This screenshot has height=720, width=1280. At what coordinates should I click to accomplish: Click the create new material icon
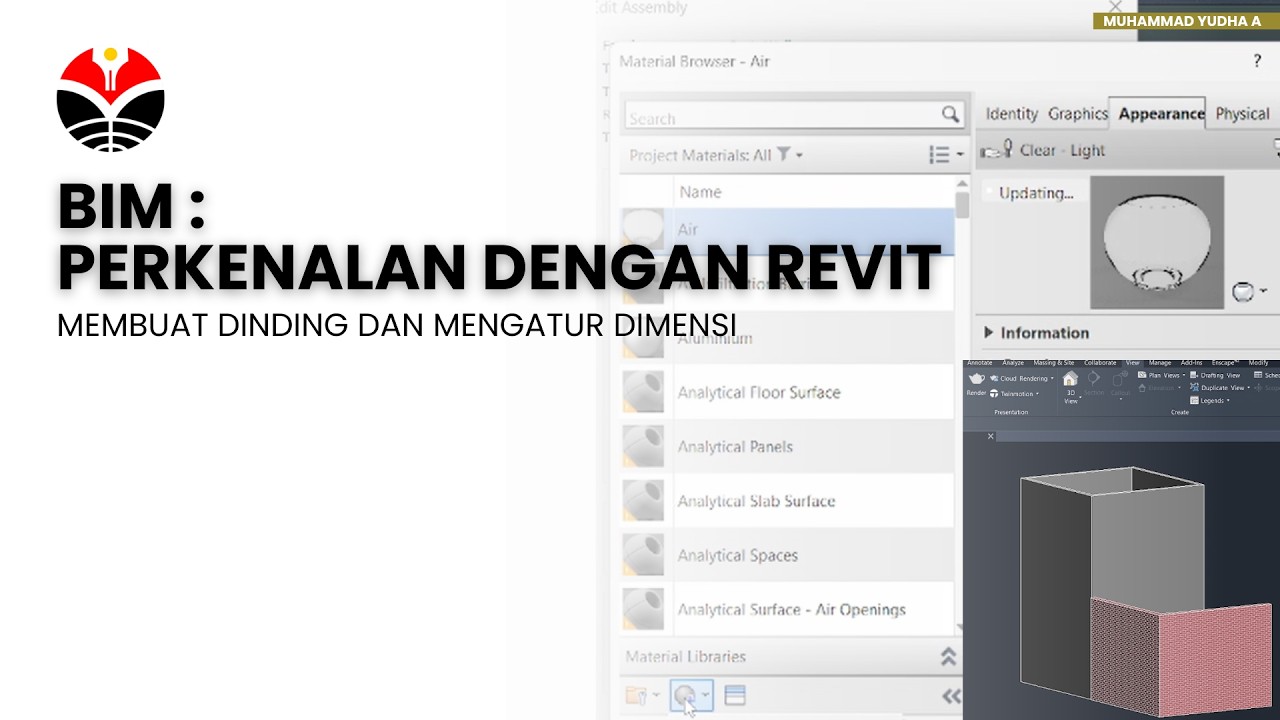point(685,696)
